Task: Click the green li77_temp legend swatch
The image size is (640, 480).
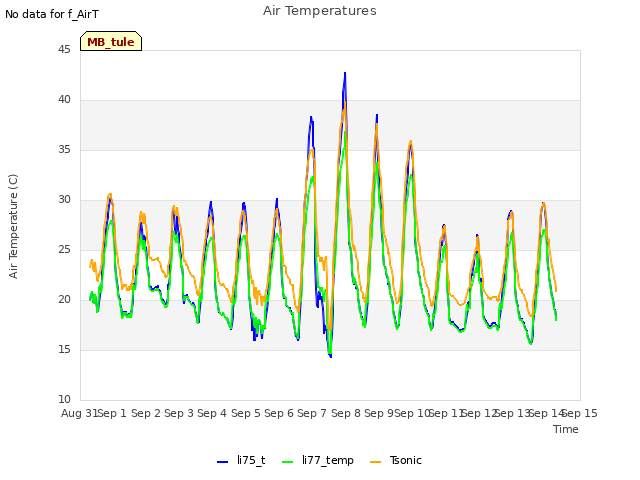Action: click(x=287, y=462)
